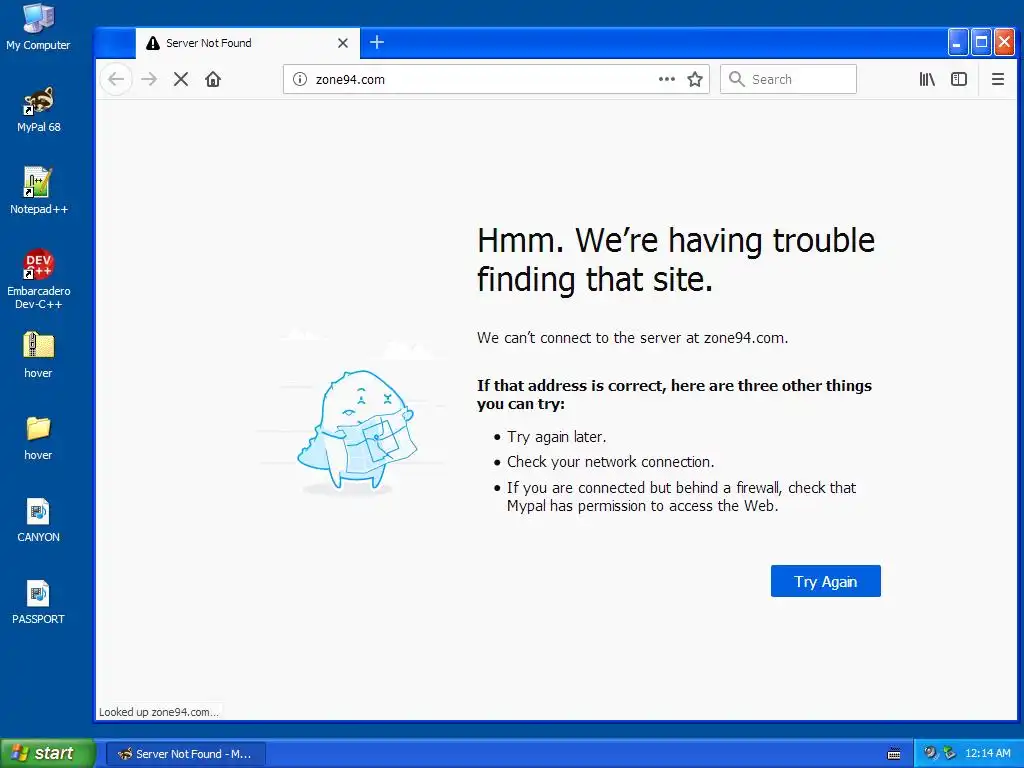Select the CANYON media file icon
Screen dimensions: 1024x768
pos(39,520)
